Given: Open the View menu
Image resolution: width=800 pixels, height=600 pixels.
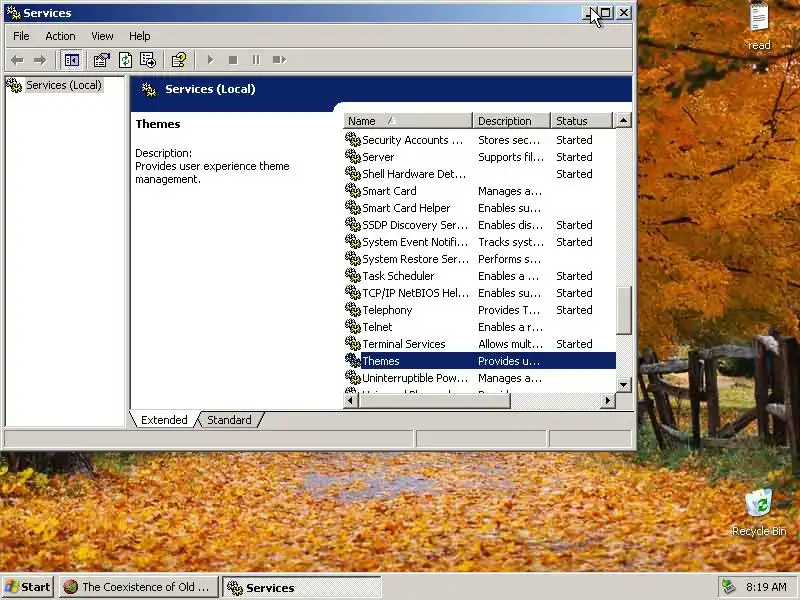Looking at the screenshot, I should pyautogui.click(x=102, y=36).
